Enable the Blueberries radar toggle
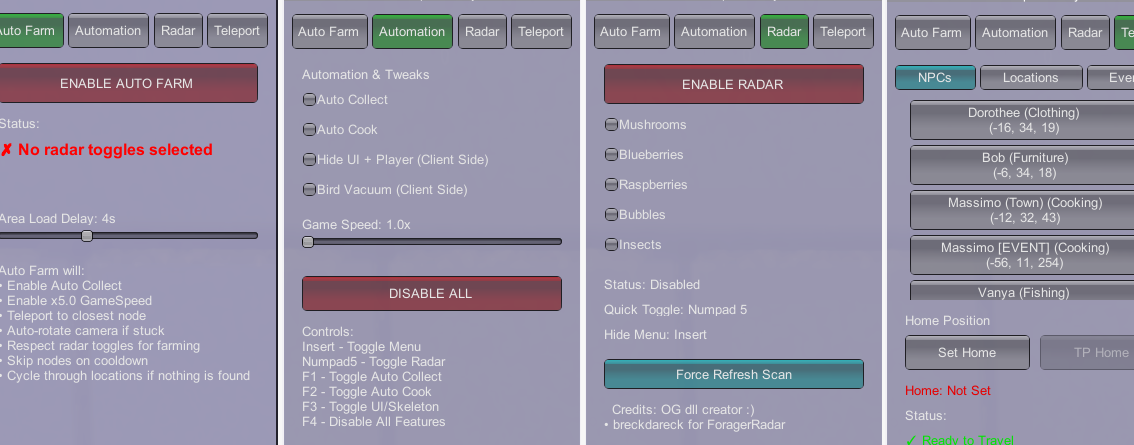The image size is (1134, 445). tap(611, 155)
